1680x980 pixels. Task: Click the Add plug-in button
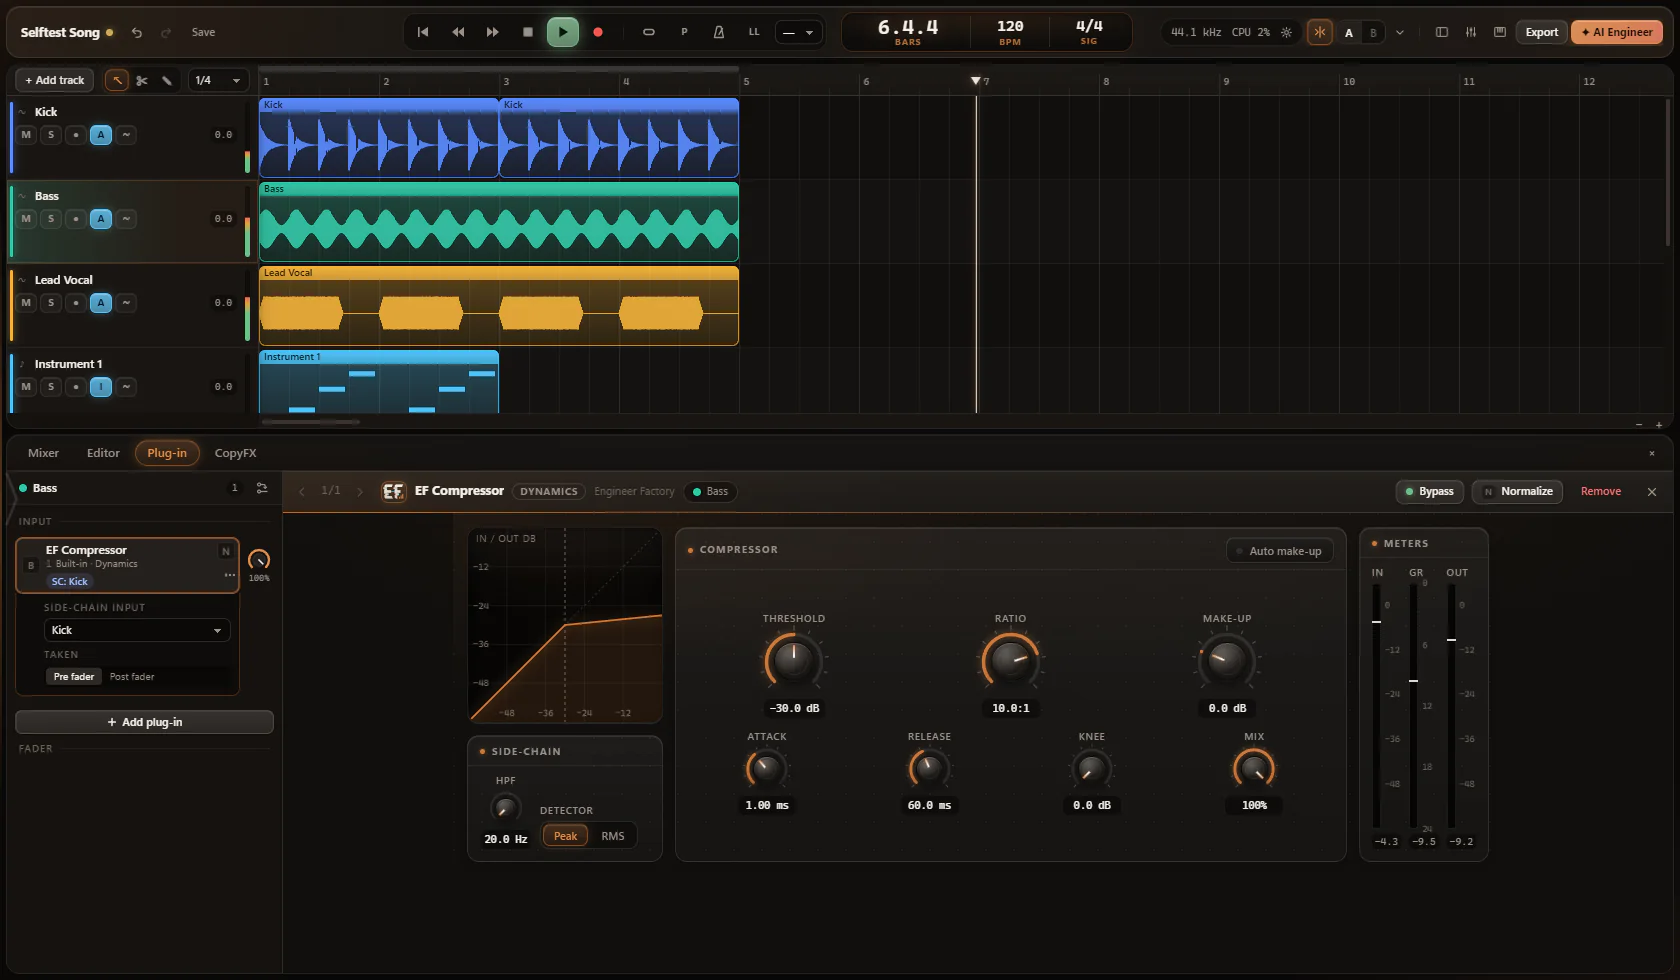pyautogui.click(x=144, y=722)
